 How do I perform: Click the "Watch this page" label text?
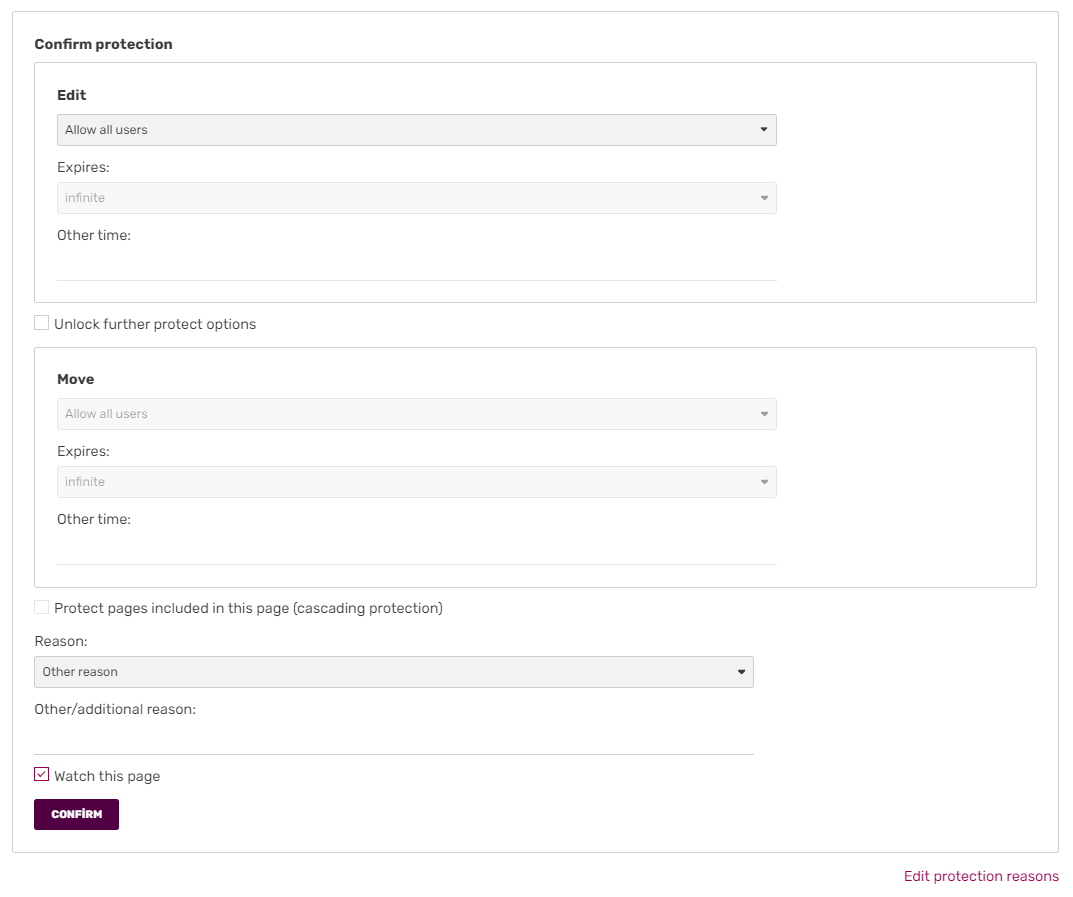pyautogui.click(x=107, y=776)
